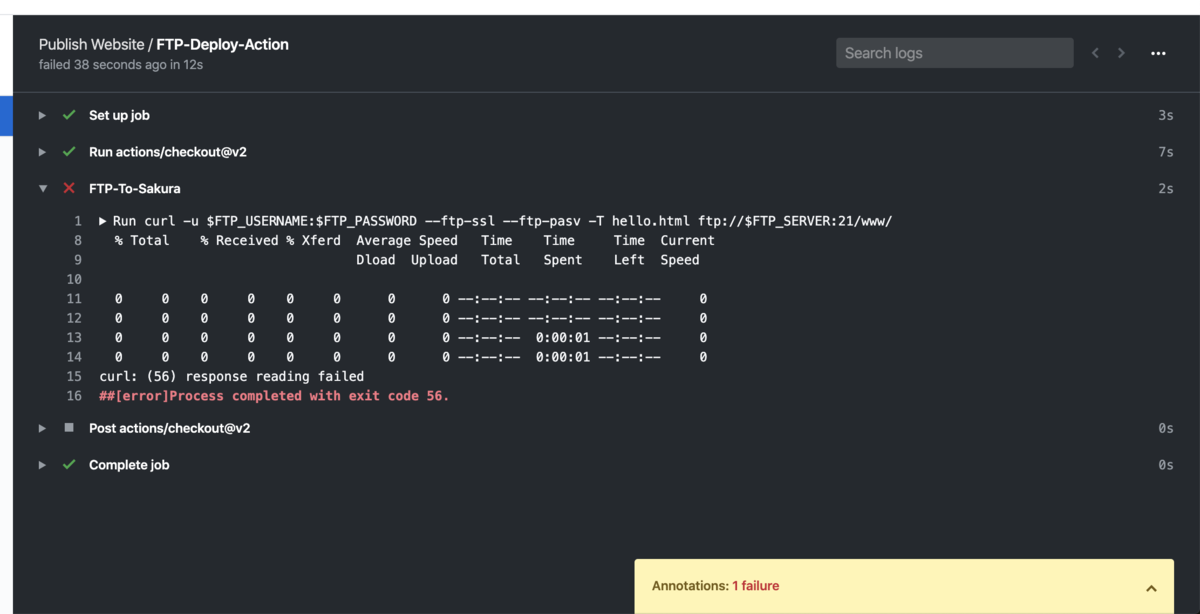Screen dimensions: 1200x614
Task: Click the FTP-To-Sakura step title
Action: (x=134, y=188)
